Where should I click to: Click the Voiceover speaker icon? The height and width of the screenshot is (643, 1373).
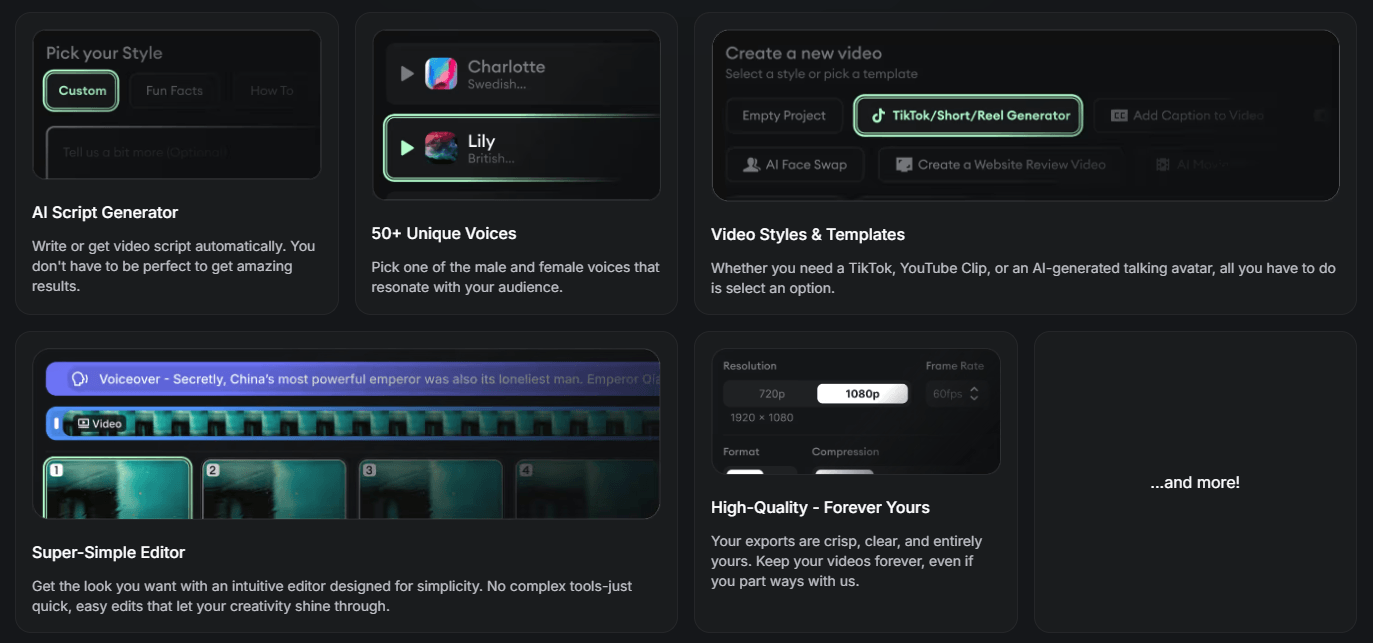coord(80,379)
